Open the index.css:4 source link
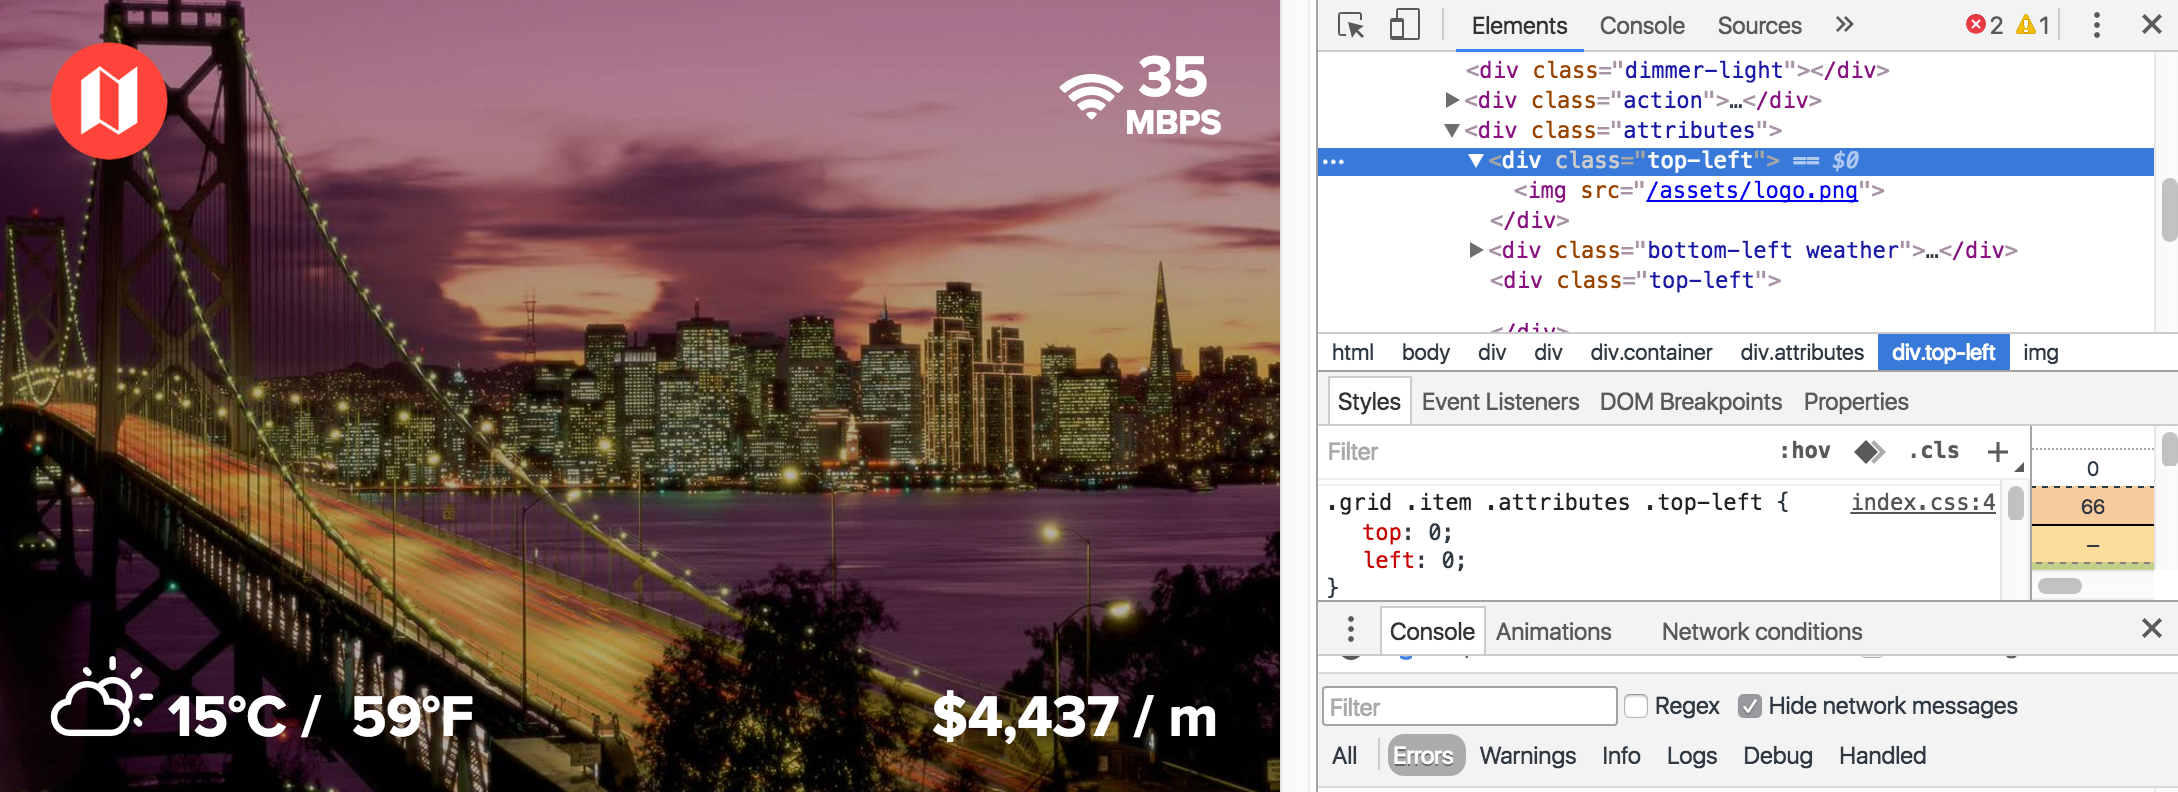Image resolution: width=2178 pixels, height=792 pixels. 1922,502
